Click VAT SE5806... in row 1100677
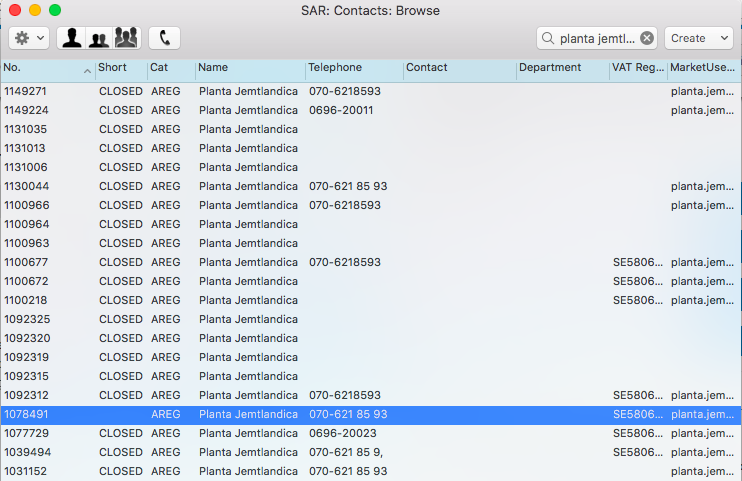Viewport: 742px width, 481px height. (x=638, y=262)
